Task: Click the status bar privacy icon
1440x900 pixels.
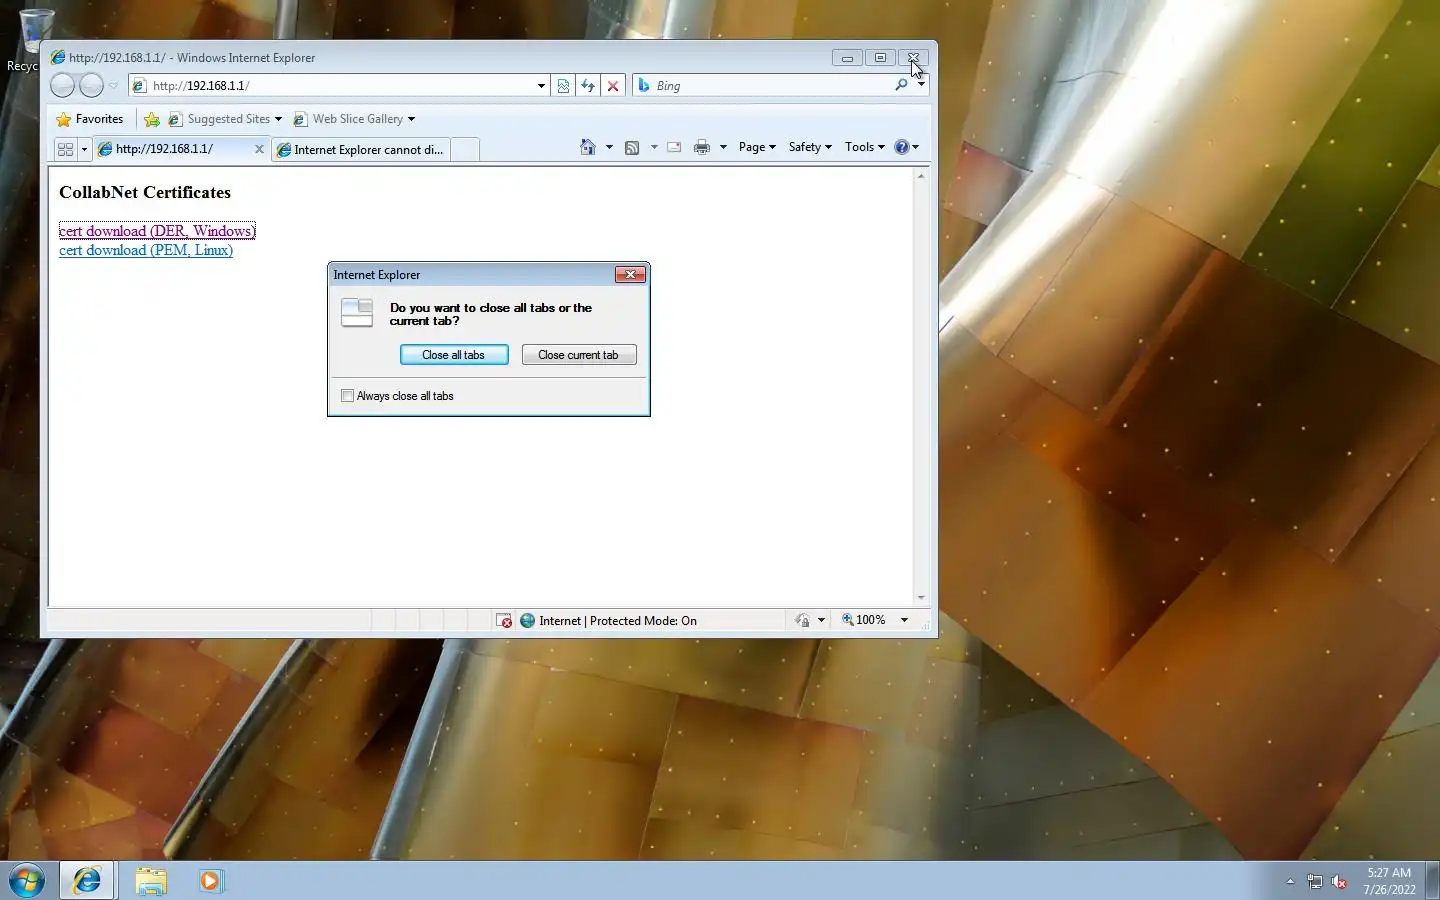Action: coord(802,621)
